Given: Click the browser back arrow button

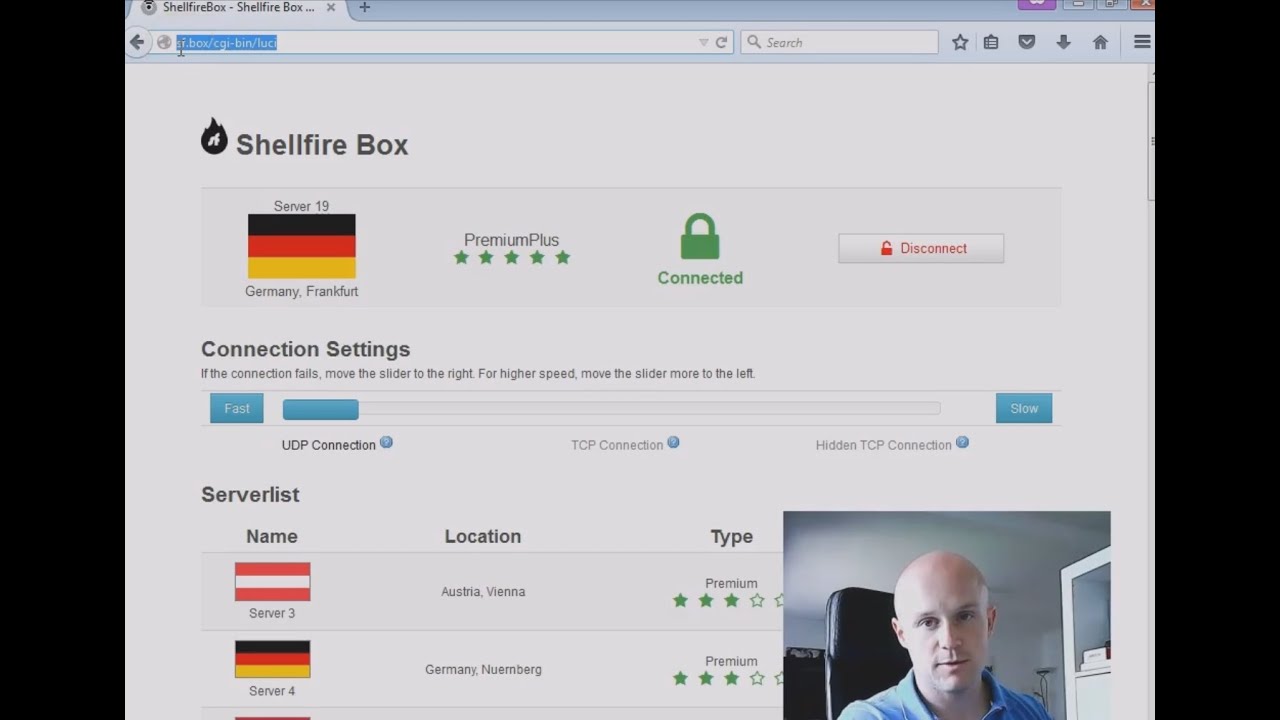Looking at the screenshot, I should click(x=137, y=42).
